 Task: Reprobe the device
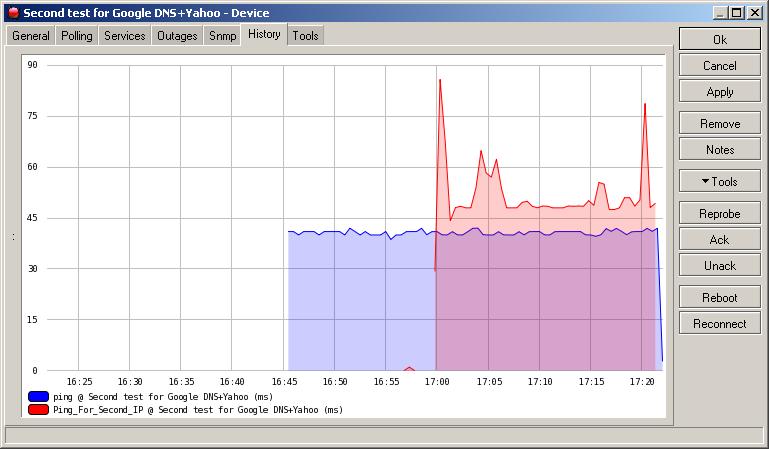[x=719, y=214]
